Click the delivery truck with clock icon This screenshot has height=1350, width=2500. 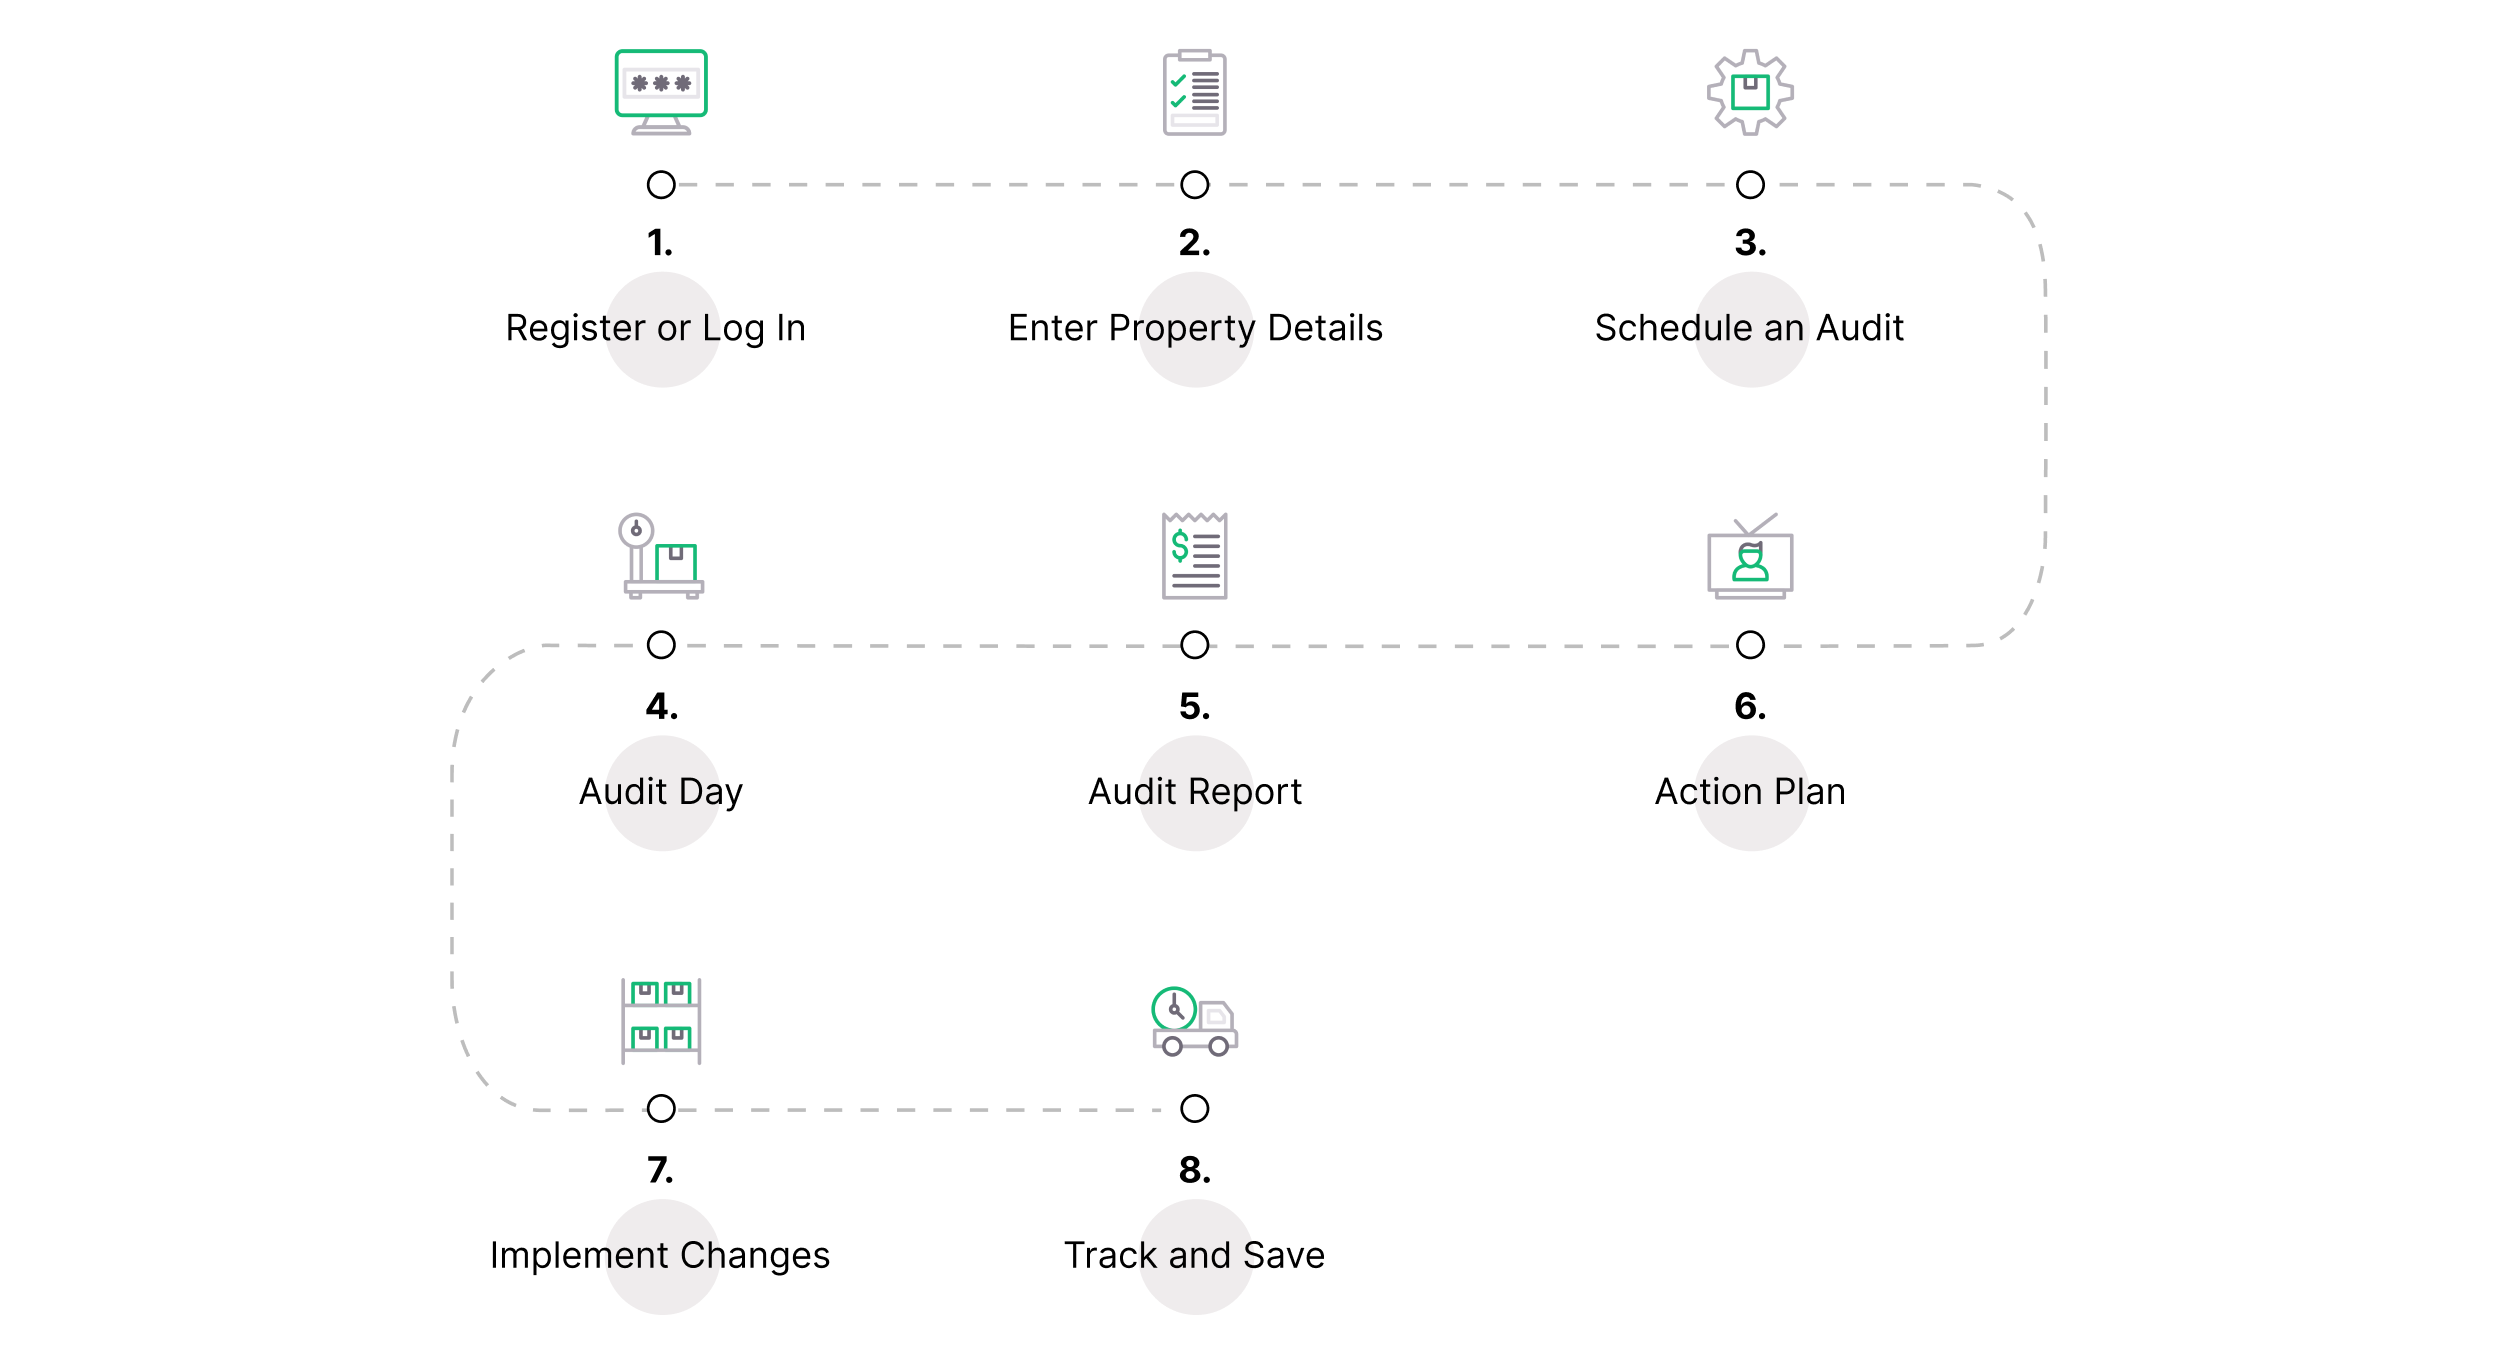point(1194,1021)
